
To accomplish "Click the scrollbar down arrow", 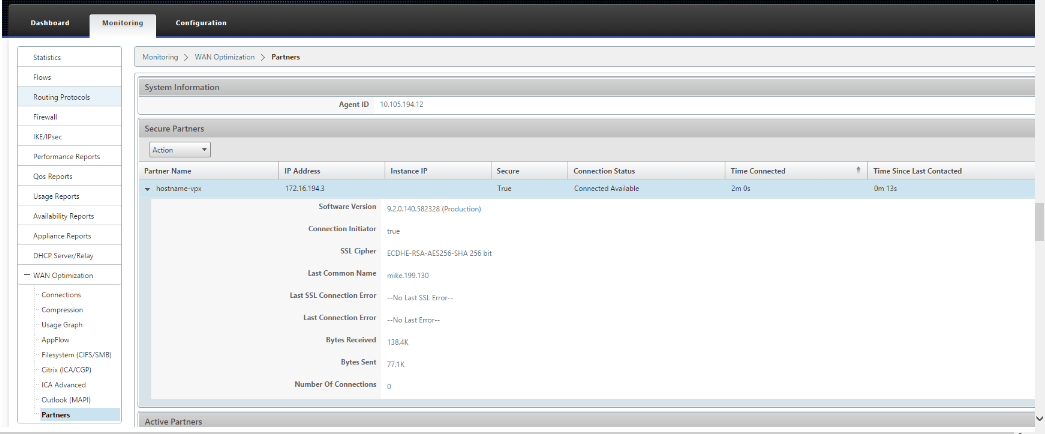I will click(1040, 419).
